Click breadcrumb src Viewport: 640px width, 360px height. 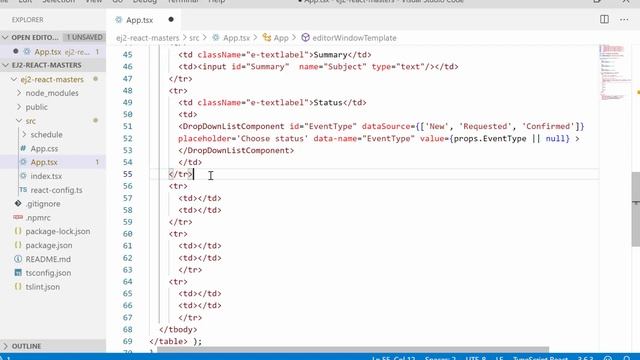coord(194,38)
